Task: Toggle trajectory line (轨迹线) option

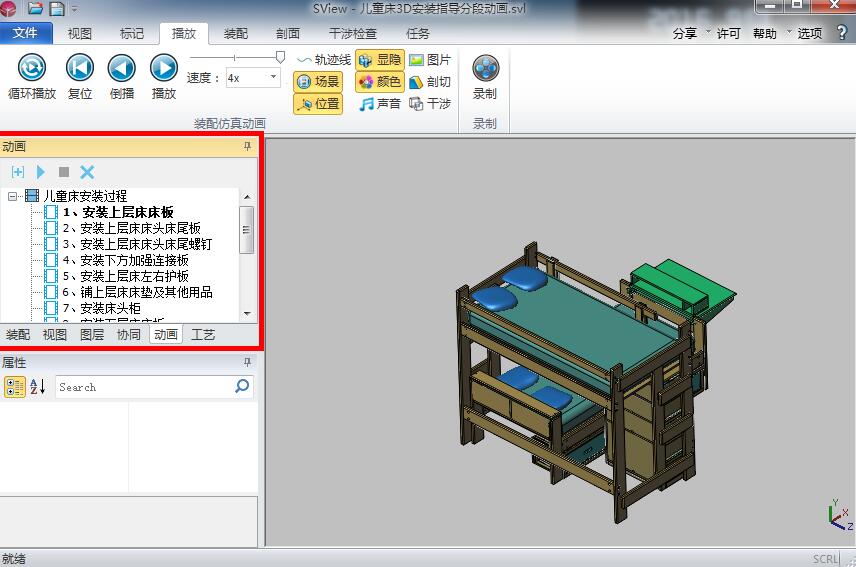Action: pos(324,59)
